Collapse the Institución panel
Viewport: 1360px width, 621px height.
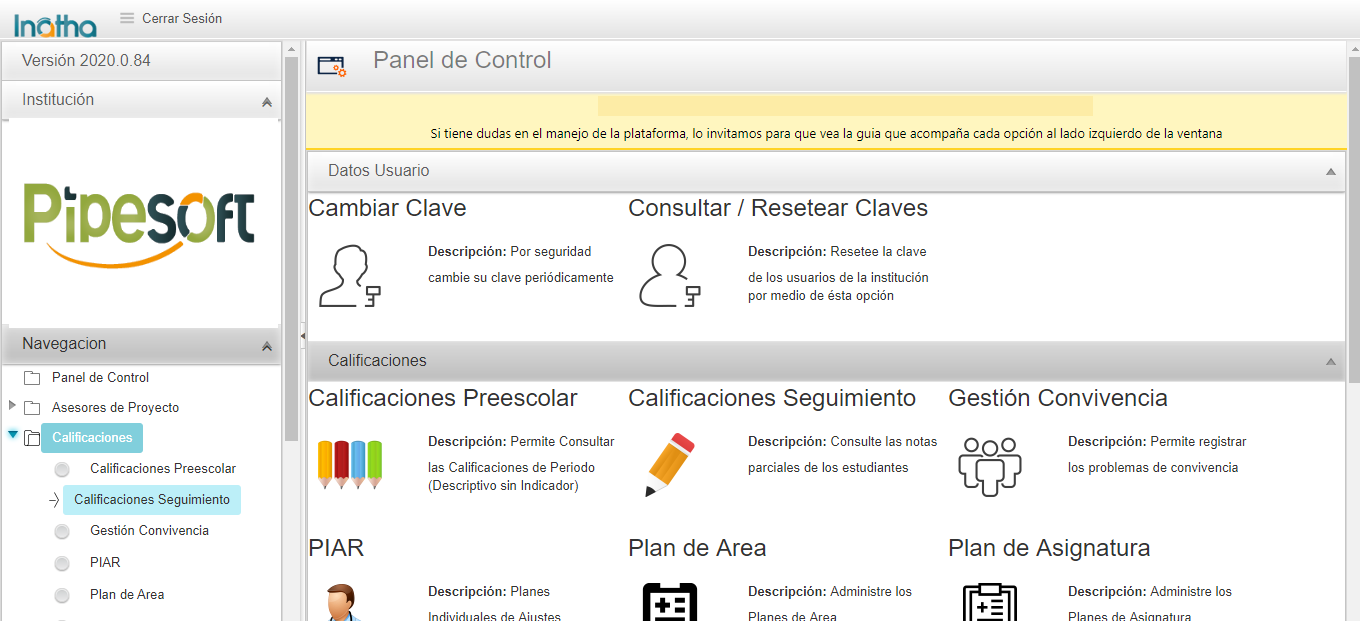[x=266, y=102]
